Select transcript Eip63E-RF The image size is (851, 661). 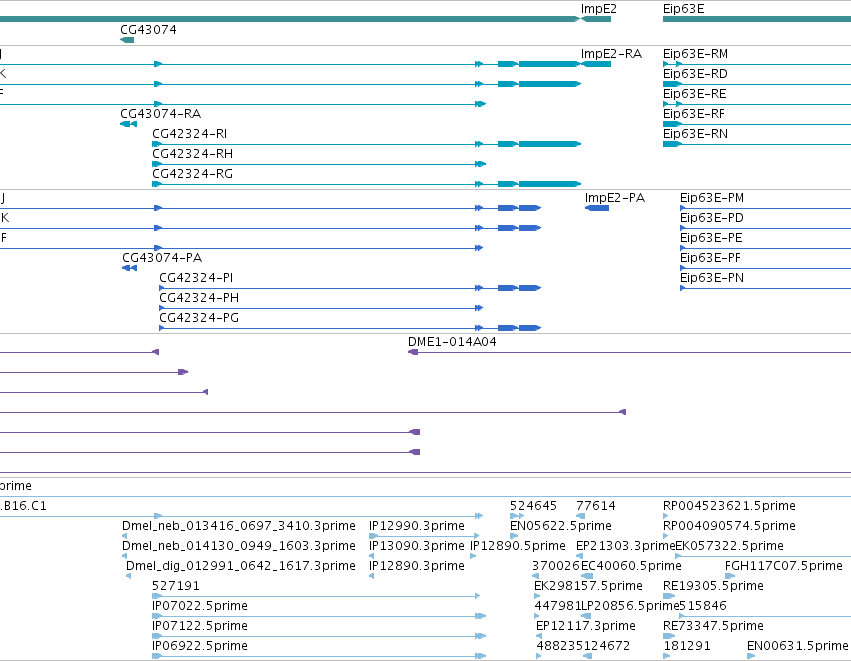pos(694,114)
